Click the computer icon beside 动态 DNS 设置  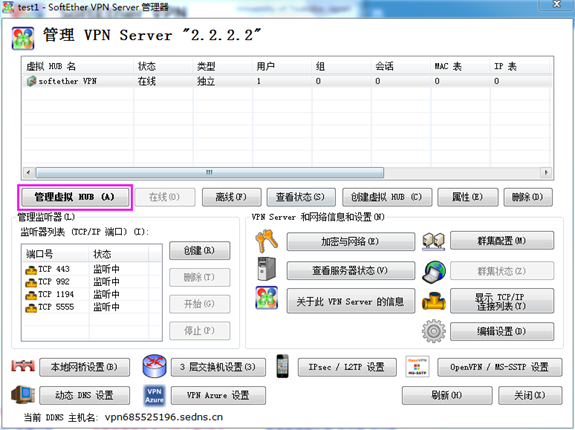point(23,394)
